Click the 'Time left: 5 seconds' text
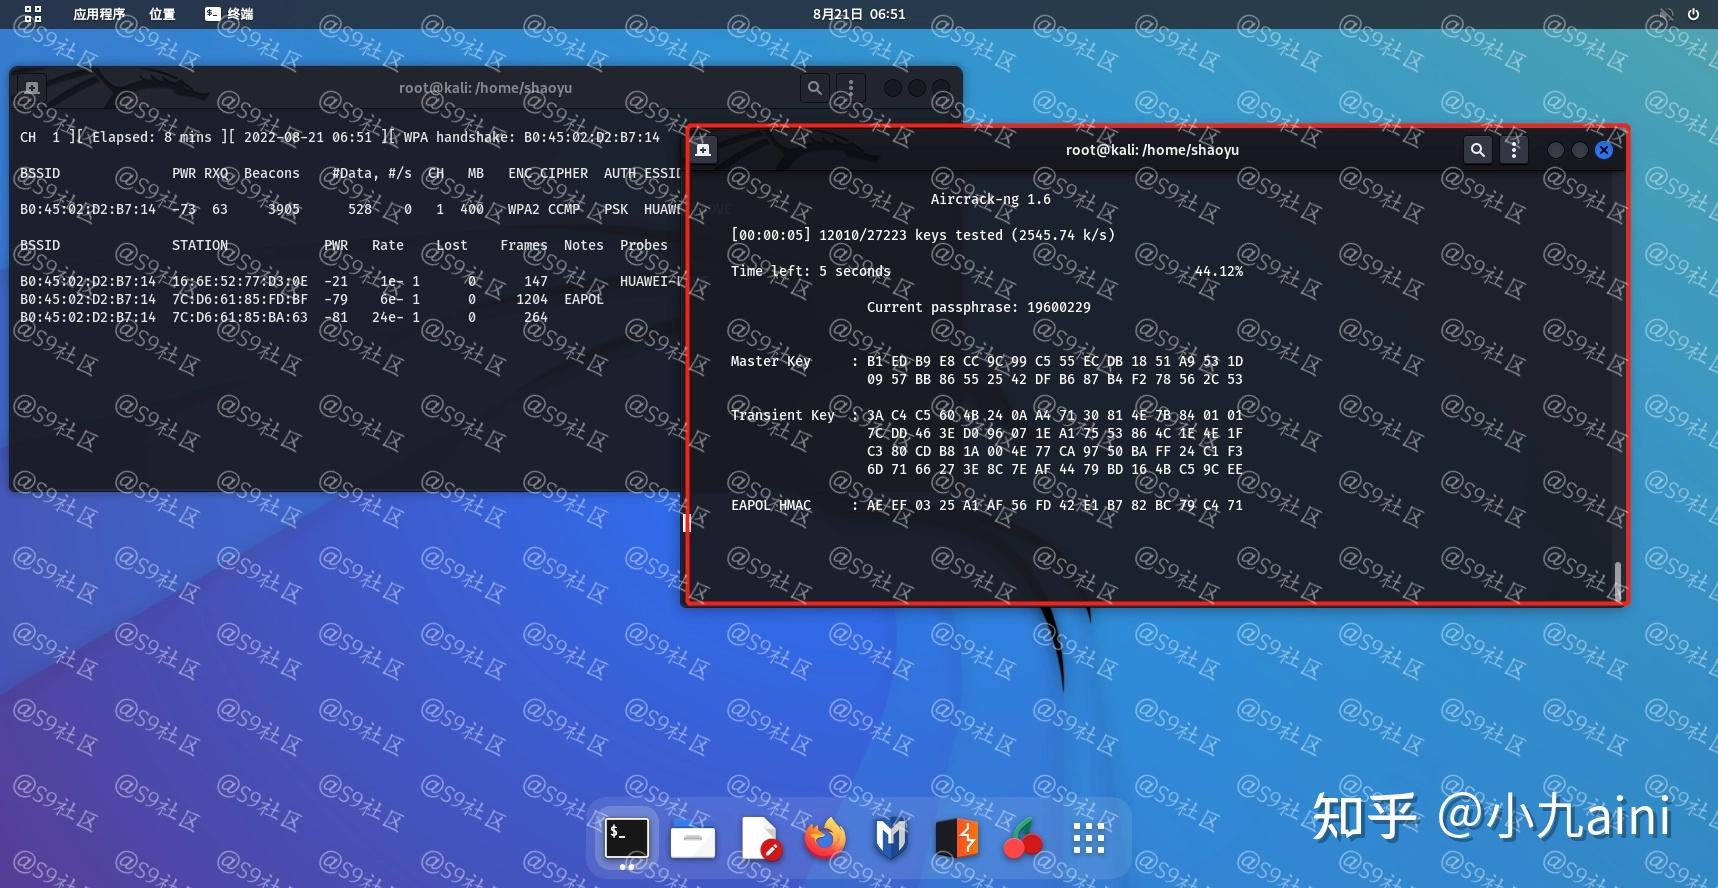The width and height of the screenshot is (1718, 888). pyautogui.click(x=810, y=271)
